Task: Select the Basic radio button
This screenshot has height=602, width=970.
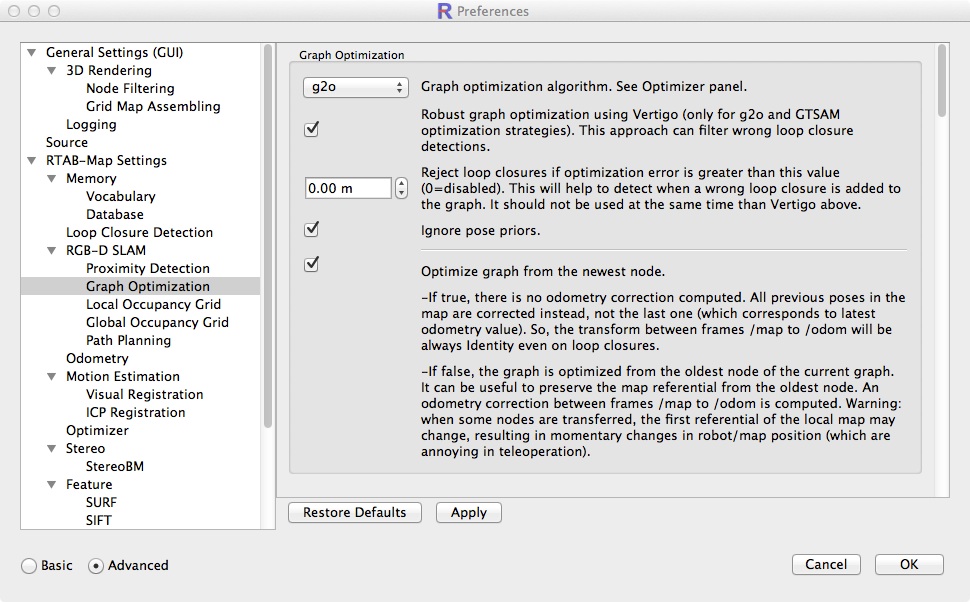Action: pyautogui.click(x=30, y=566)
